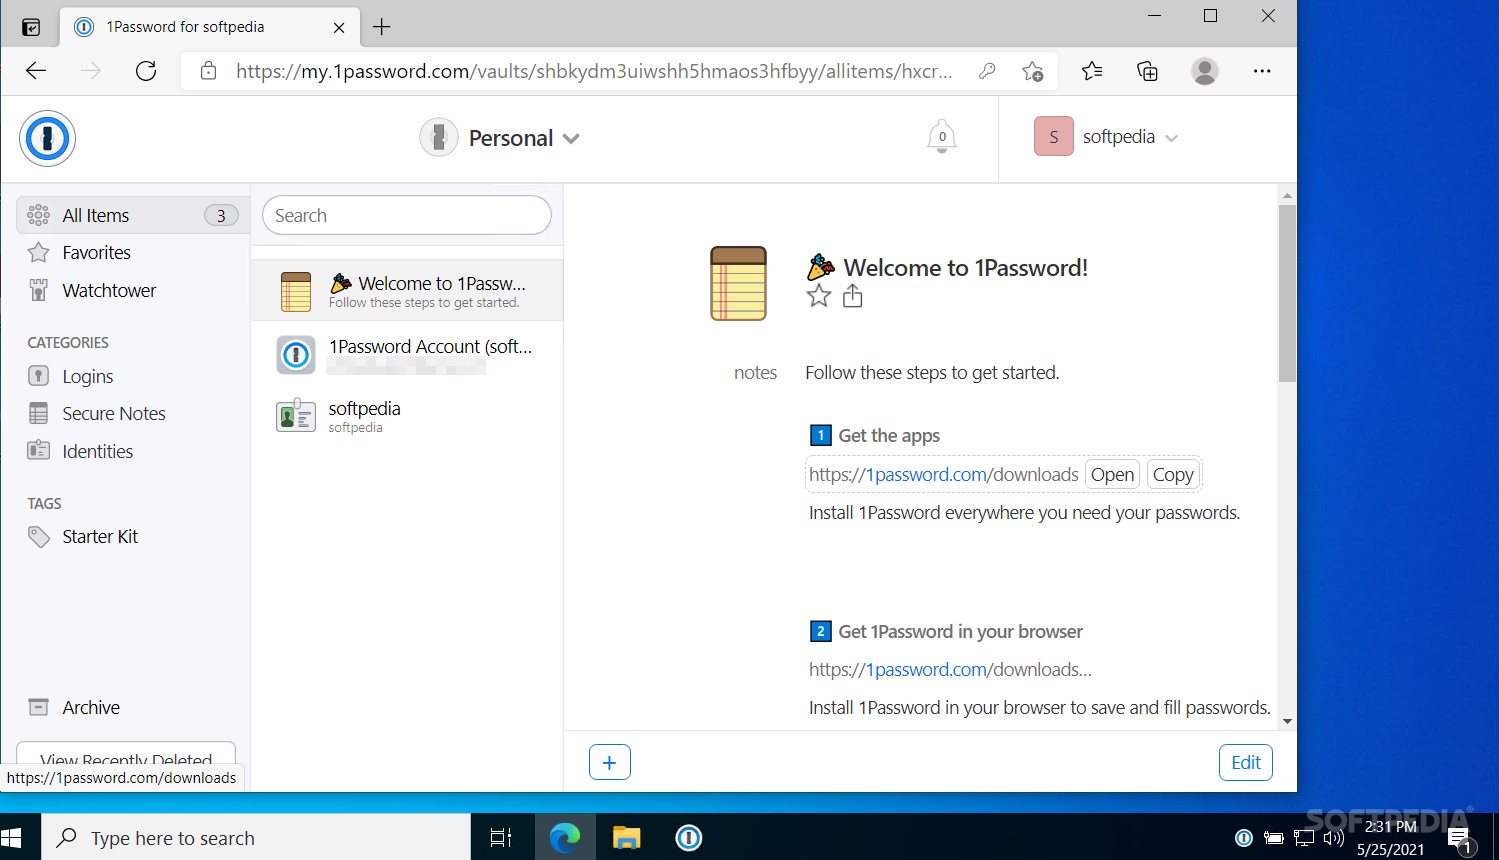Viewport: 1499px width, 860px height.
Task: Click the share icon under the Welcome title
Action: point(852,296)
